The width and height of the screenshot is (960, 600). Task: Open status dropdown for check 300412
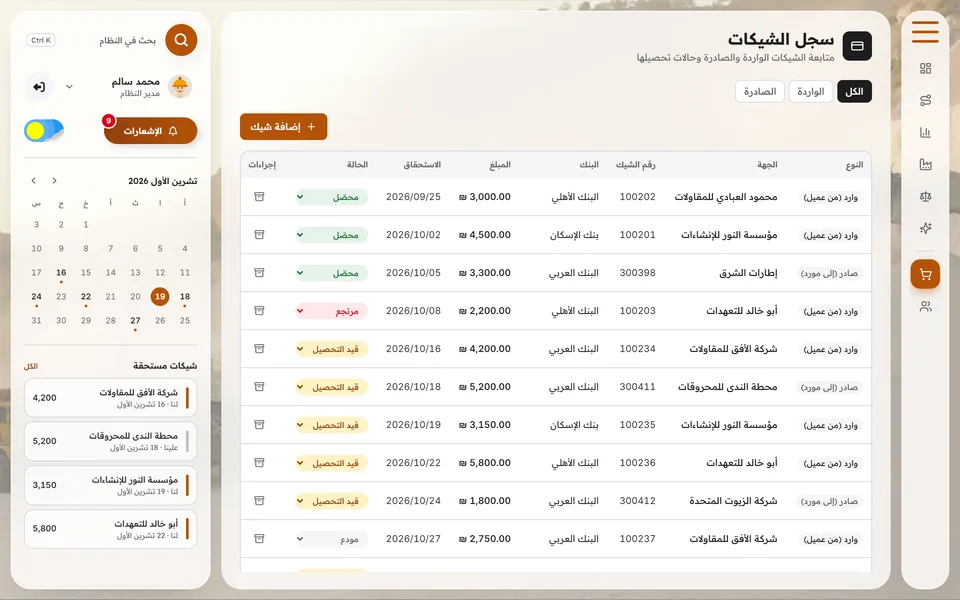click(x=331, y=501)
